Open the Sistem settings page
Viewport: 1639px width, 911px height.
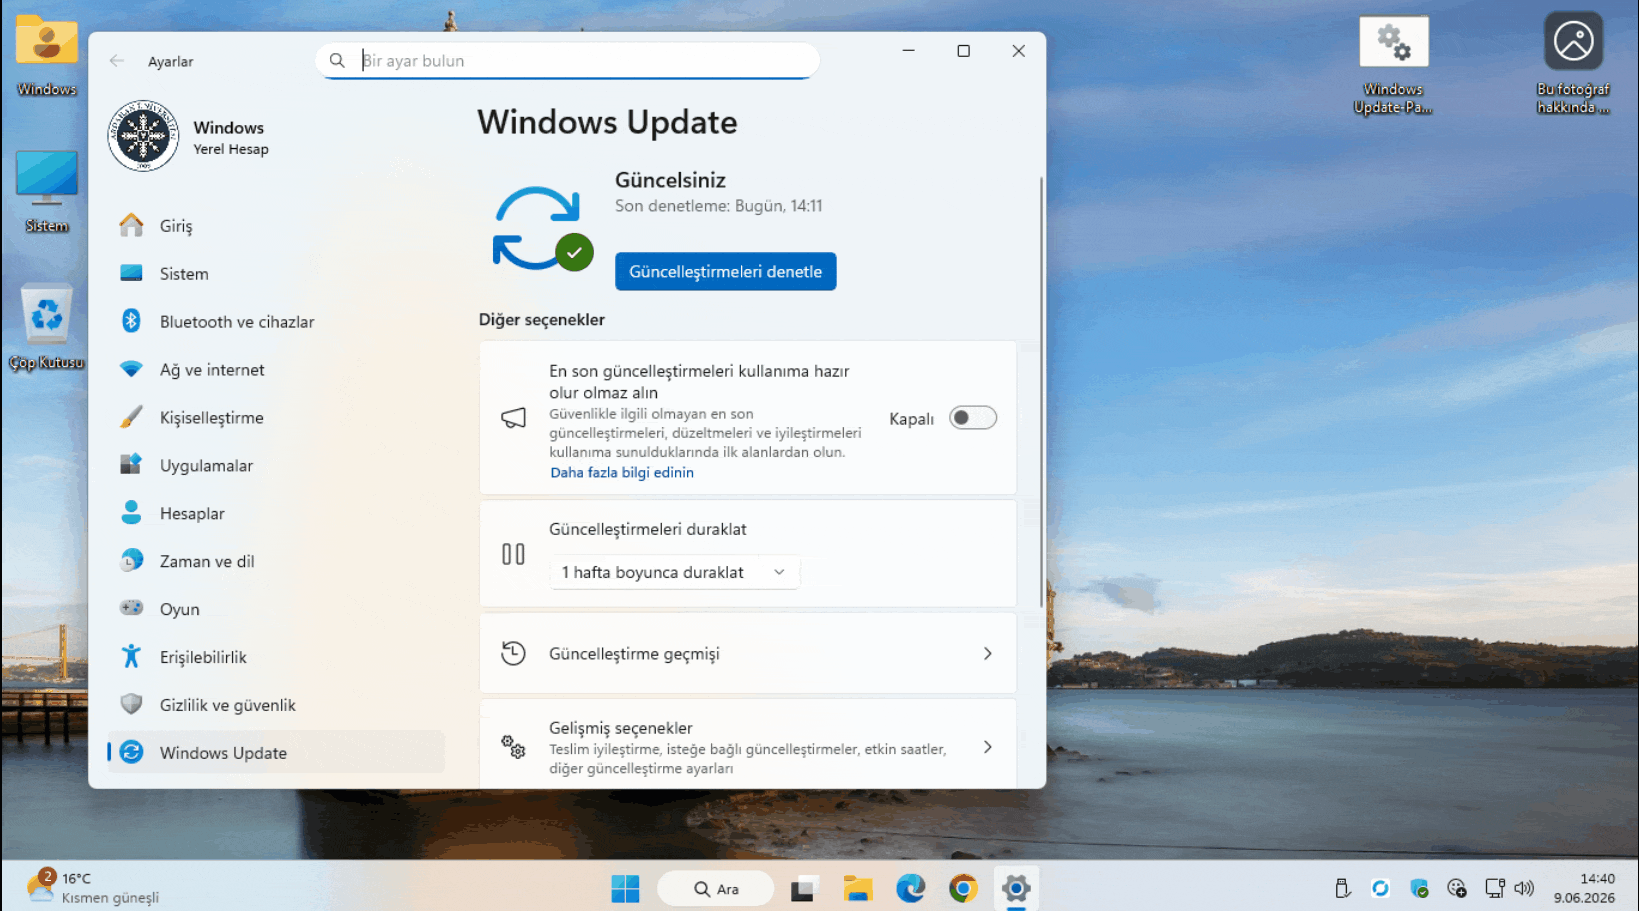276,273
